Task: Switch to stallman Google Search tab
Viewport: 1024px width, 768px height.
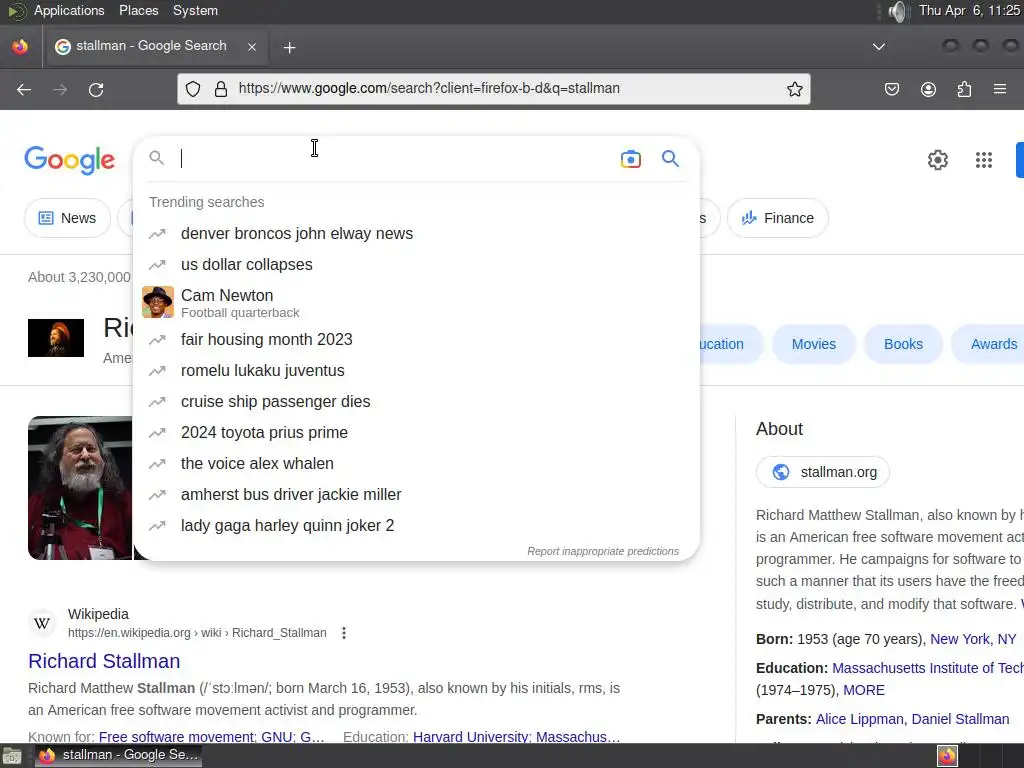Action: (x=155, y=46)
